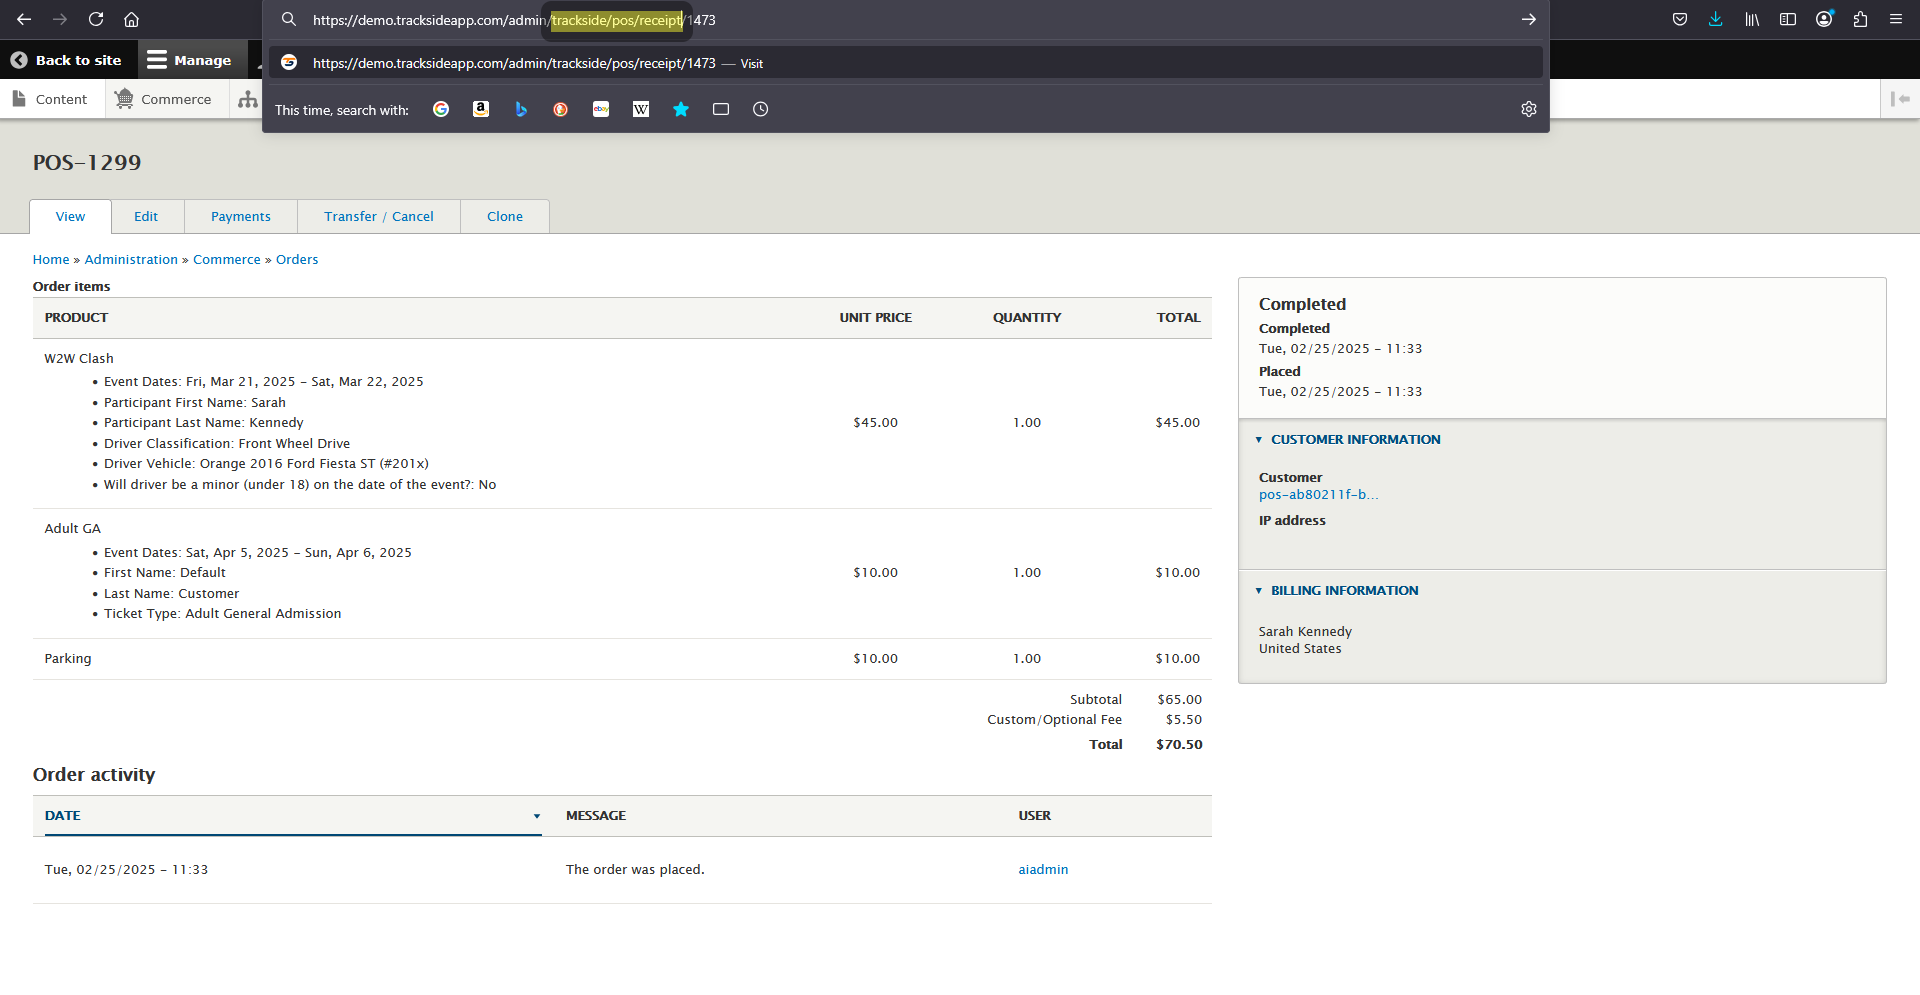The width and height of the screenshot is (1920, 995).
Task: Search within bookmarks using star icon
Action: [x=681, y=109]
